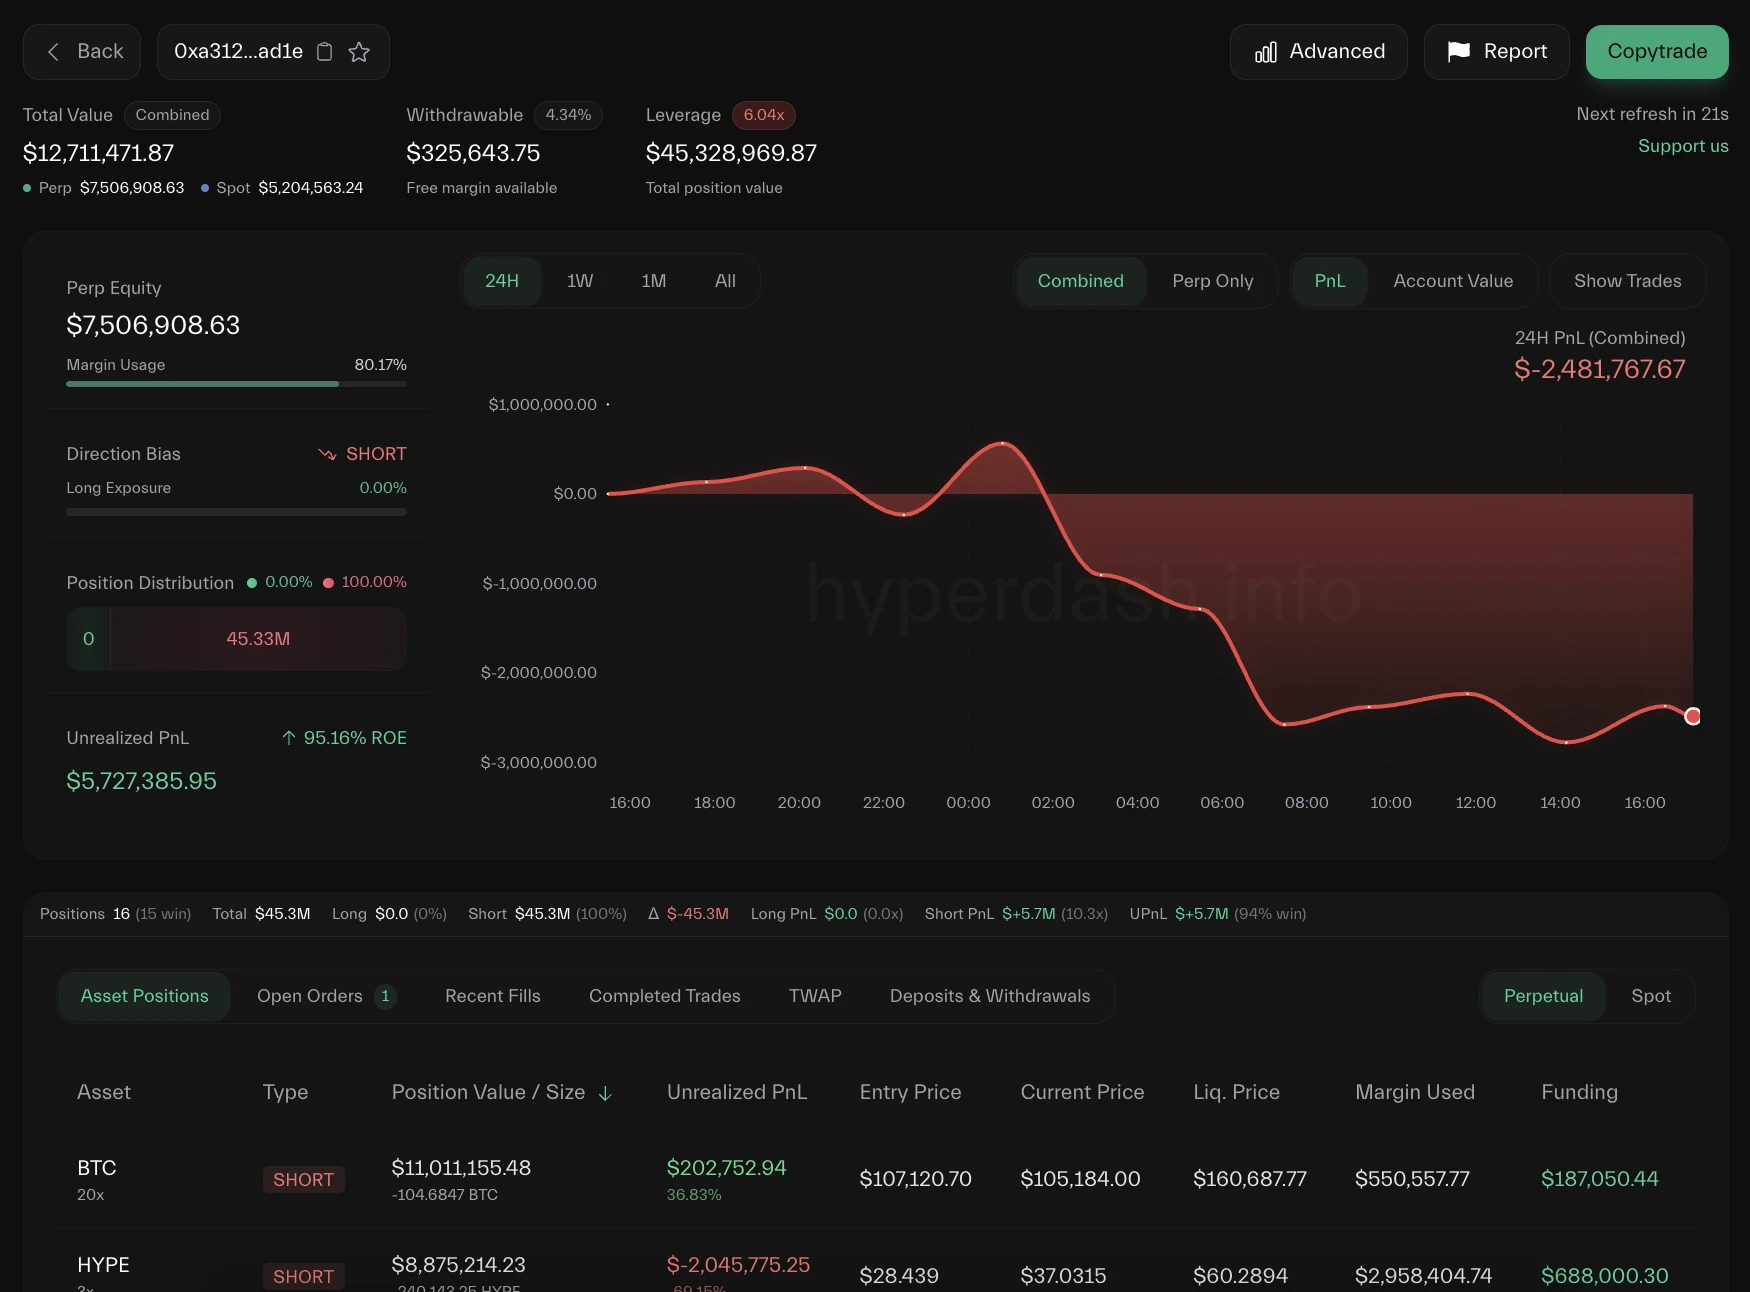Star the wallet address as favorite

359,52
